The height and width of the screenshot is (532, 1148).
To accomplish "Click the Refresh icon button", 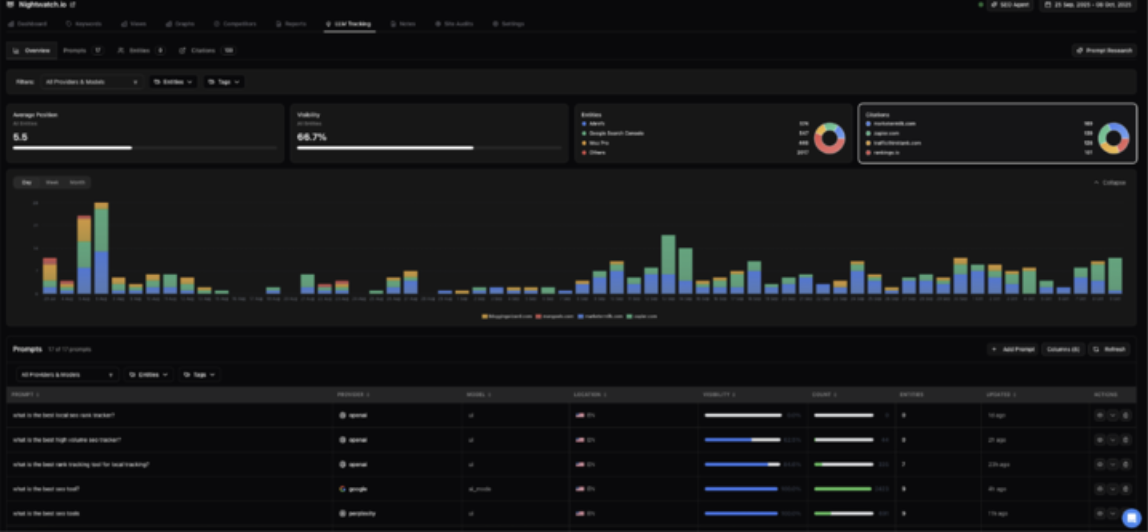I will [x=1109, y=349].
